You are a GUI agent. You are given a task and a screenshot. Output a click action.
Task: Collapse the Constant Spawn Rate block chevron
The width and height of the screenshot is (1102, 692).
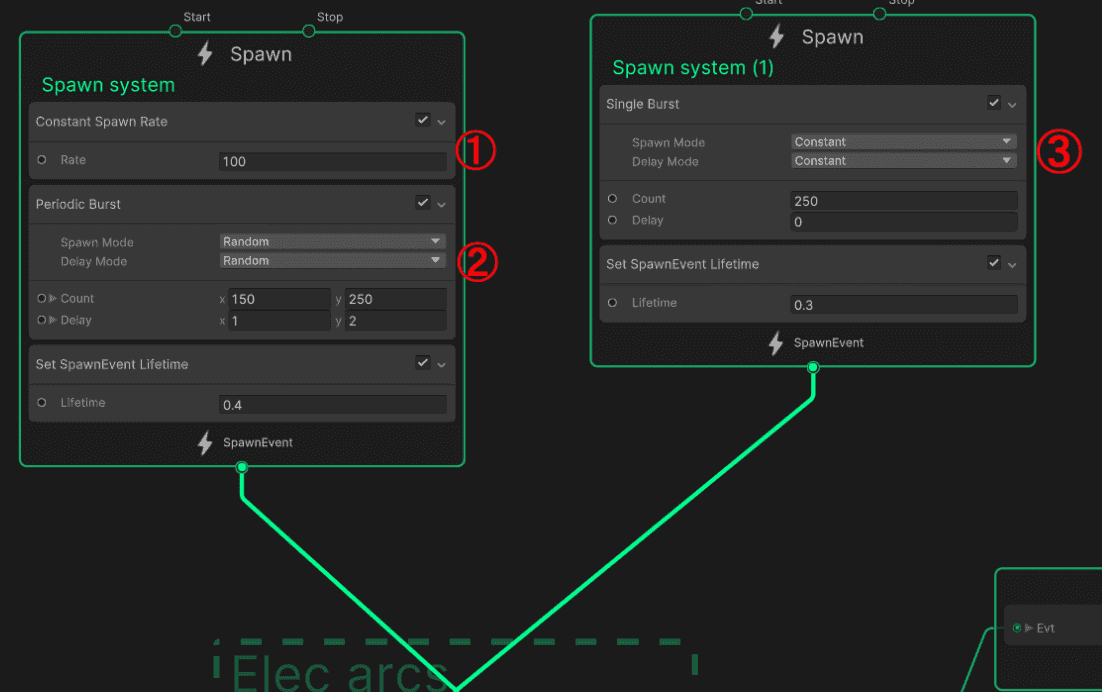click(441, 122)
